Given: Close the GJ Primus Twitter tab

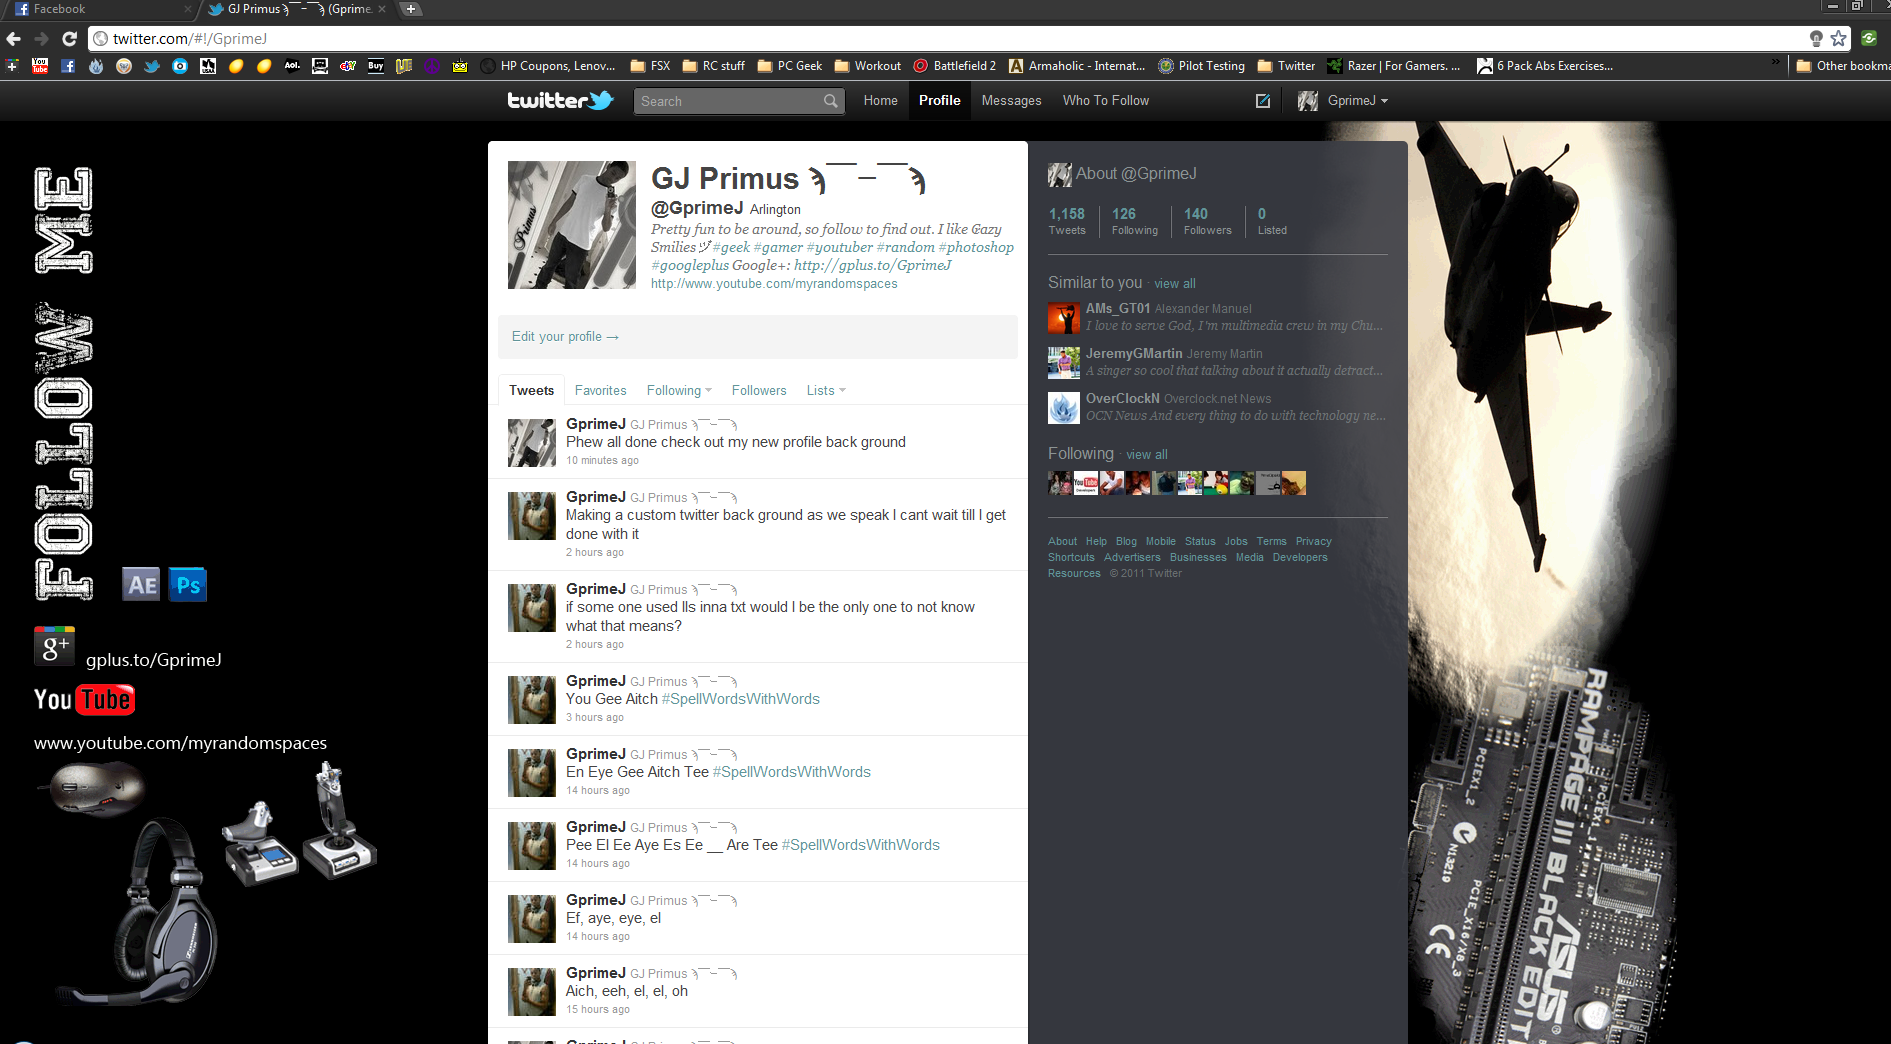Looking at the screenshot, I should 382,9.
